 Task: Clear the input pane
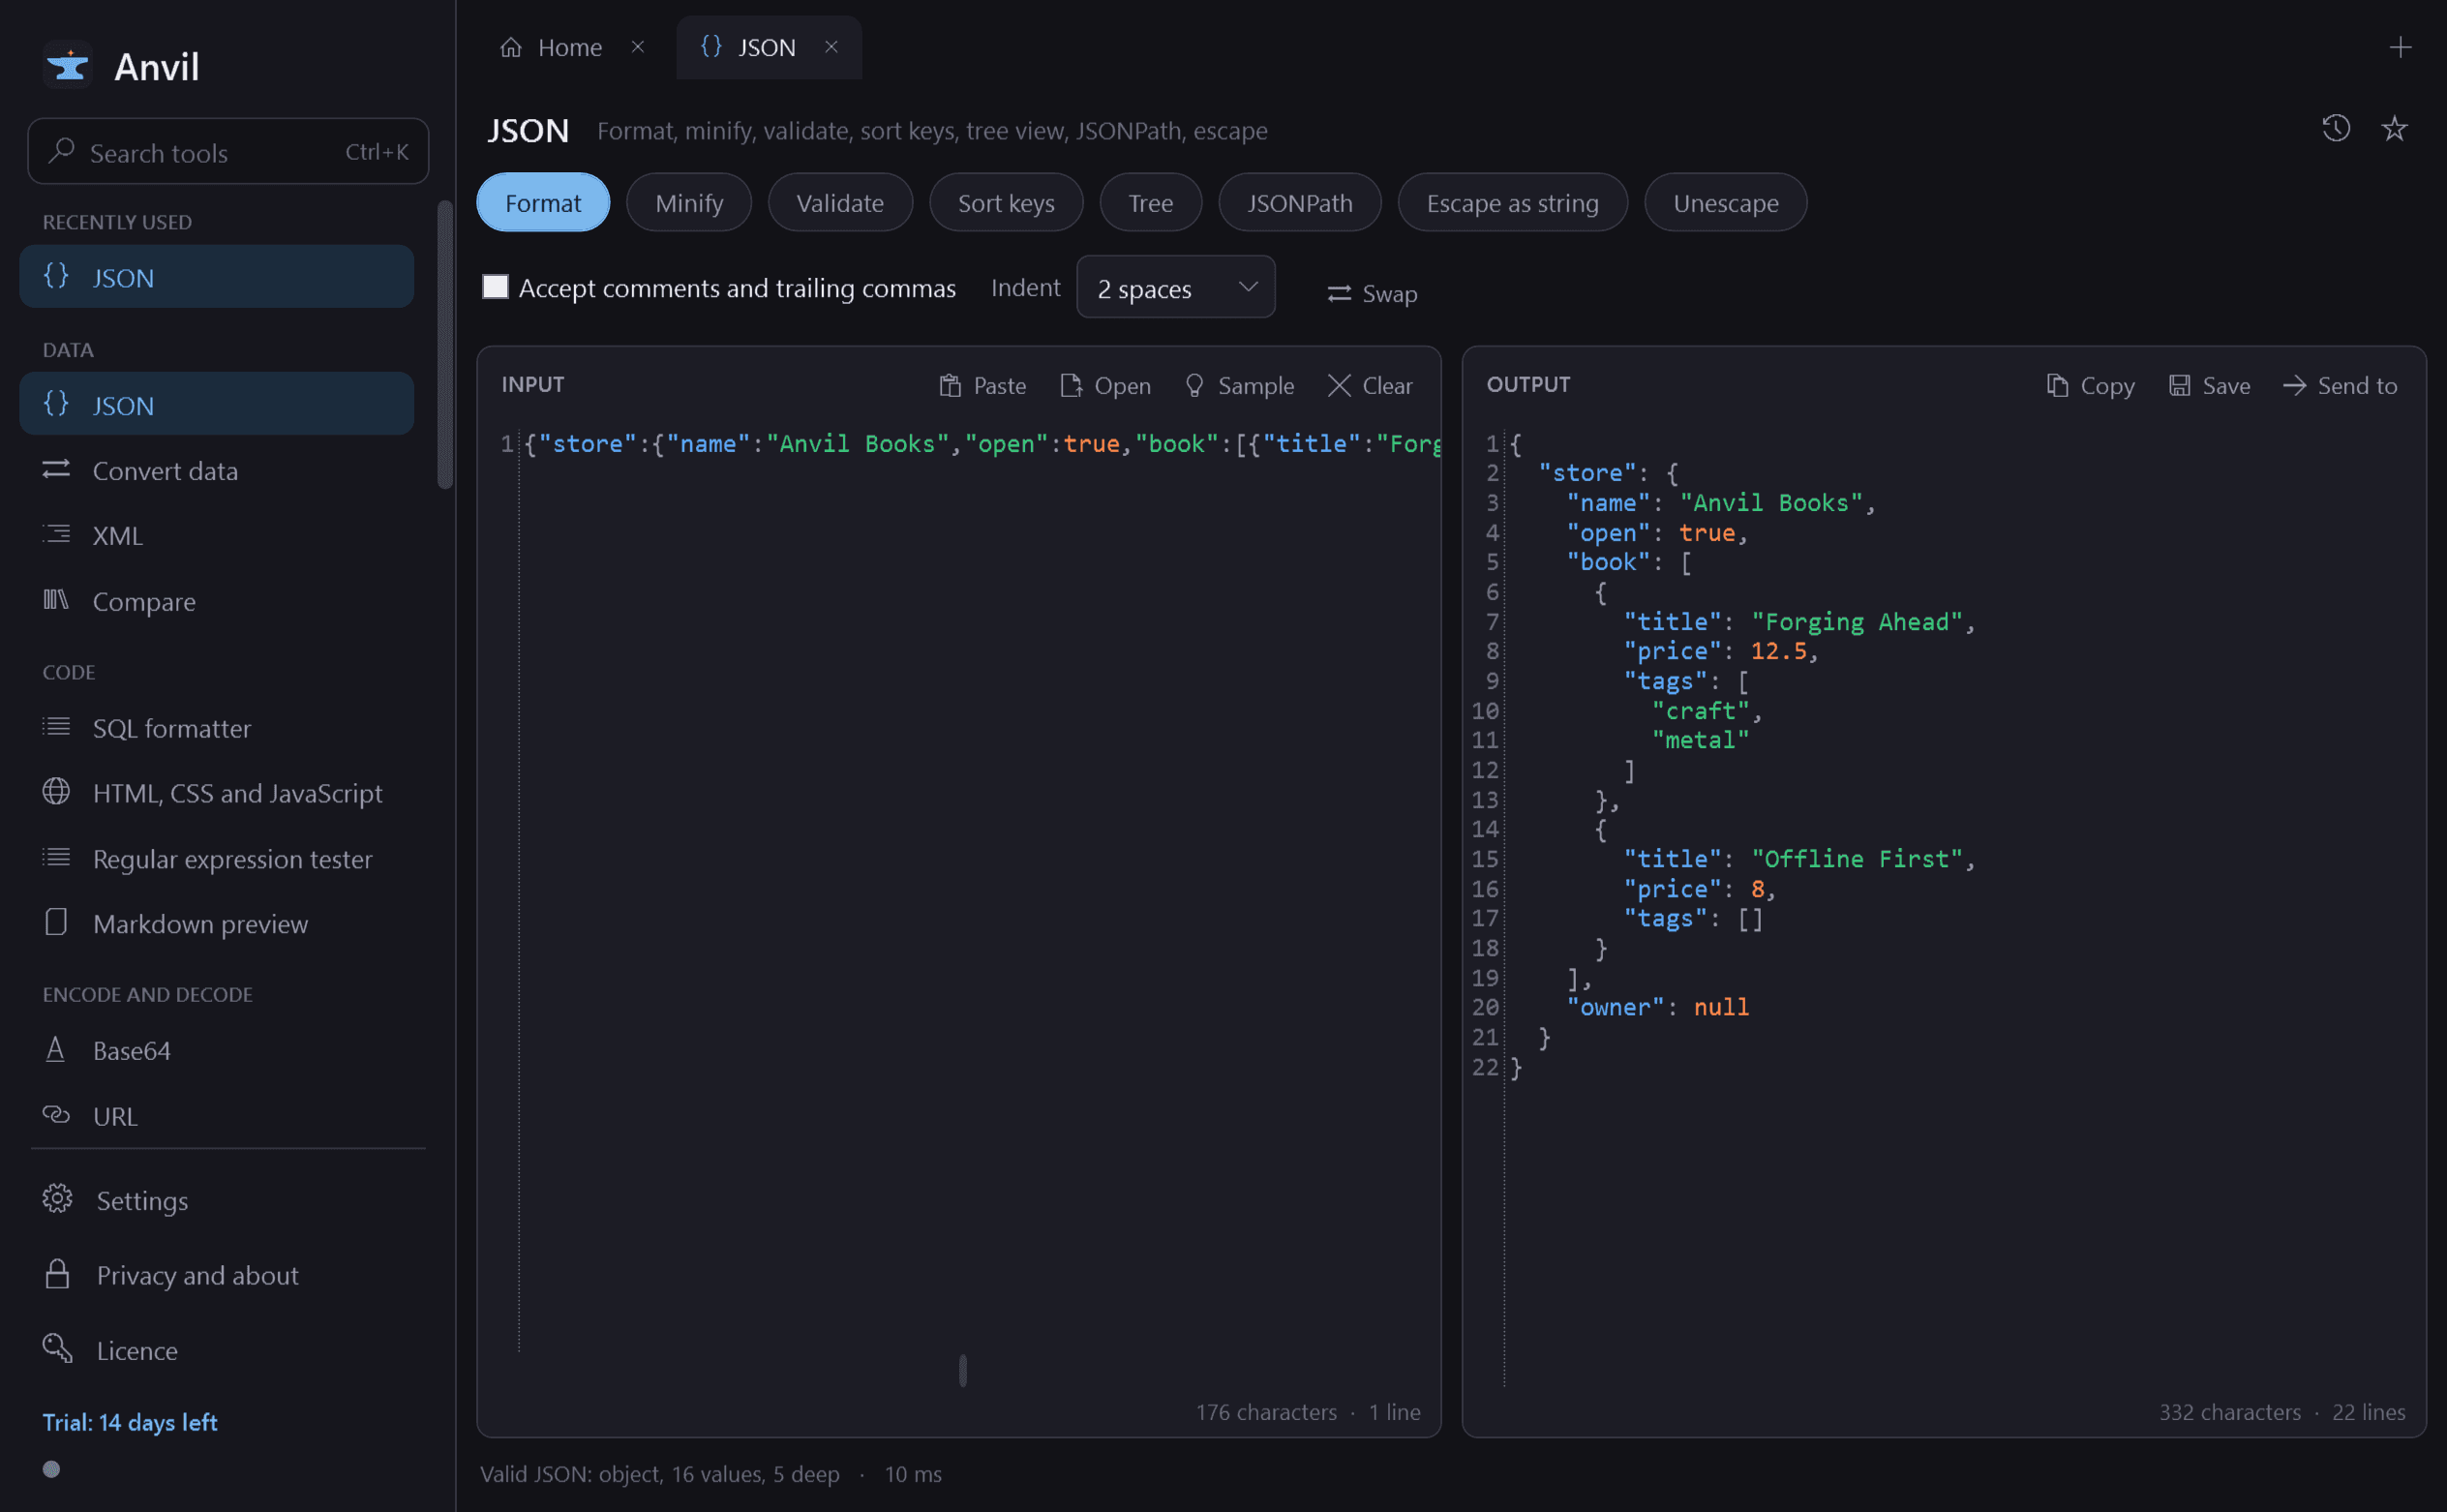tap(1369, 385)
